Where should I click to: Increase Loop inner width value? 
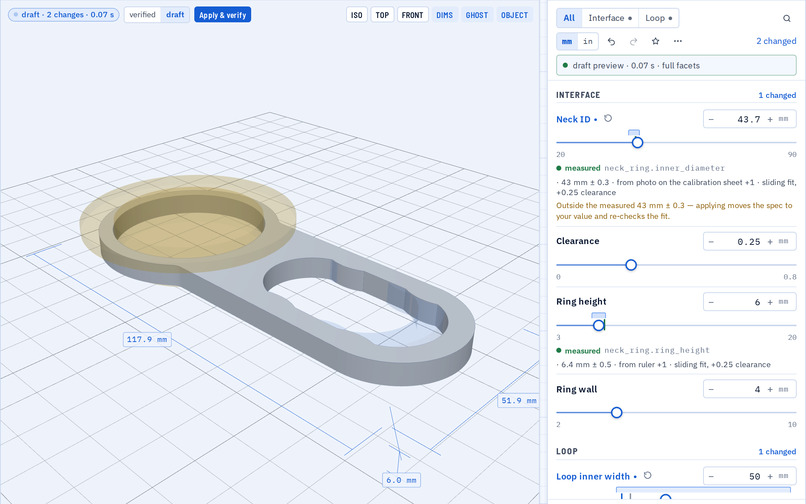point(770,476)
